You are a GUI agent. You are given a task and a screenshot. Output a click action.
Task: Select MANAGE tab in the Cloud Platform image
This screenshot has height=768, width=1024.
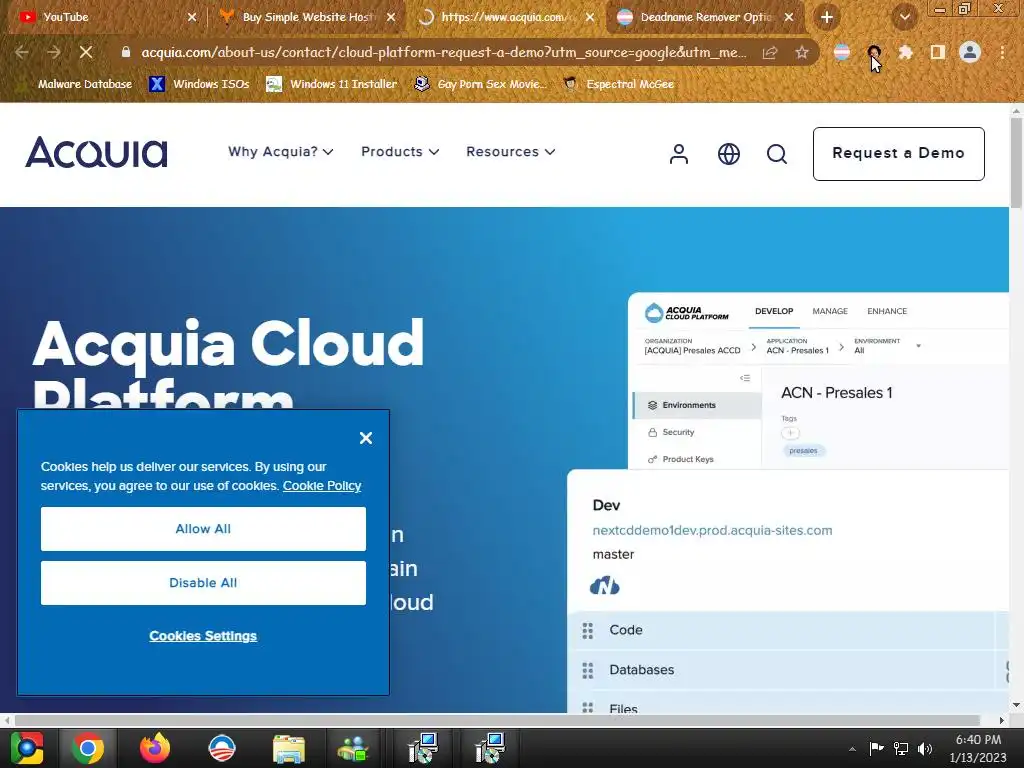pyautogui.click(x=830, y=312)
